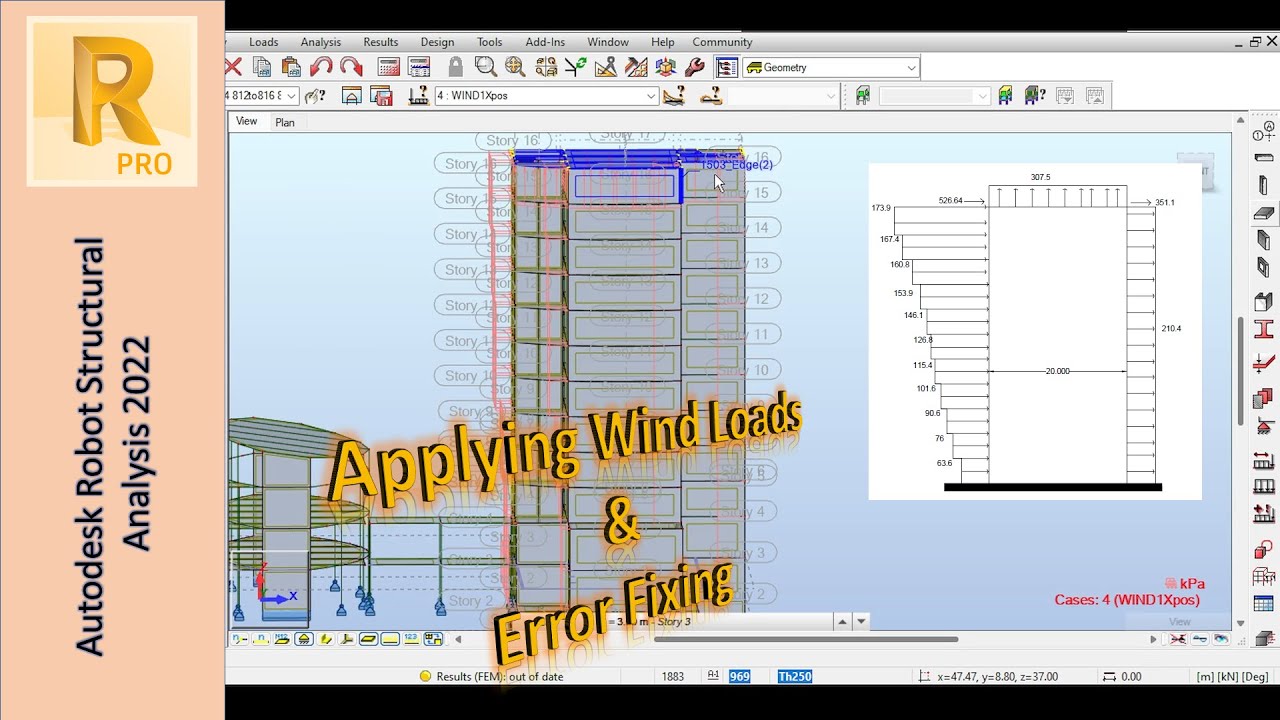Image resolution: width=1280 pixels, height=720 pixels.
Task: Undo the last action
Action: (321, 67)
